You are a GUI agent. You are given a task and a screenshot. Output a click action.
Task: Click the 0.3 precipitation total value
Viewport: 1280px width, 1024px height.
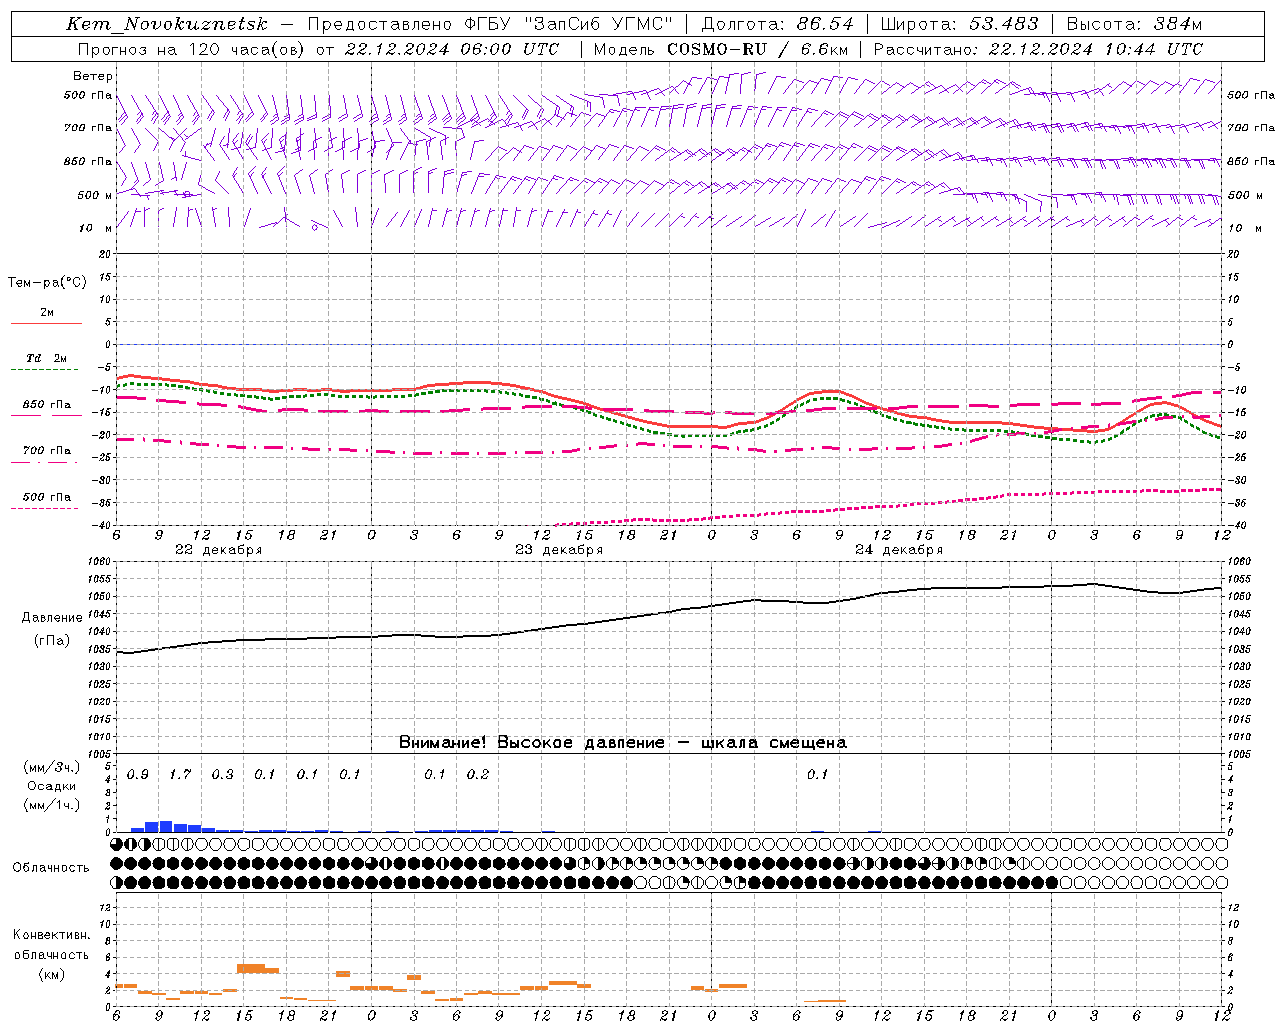tap(223, 775)
